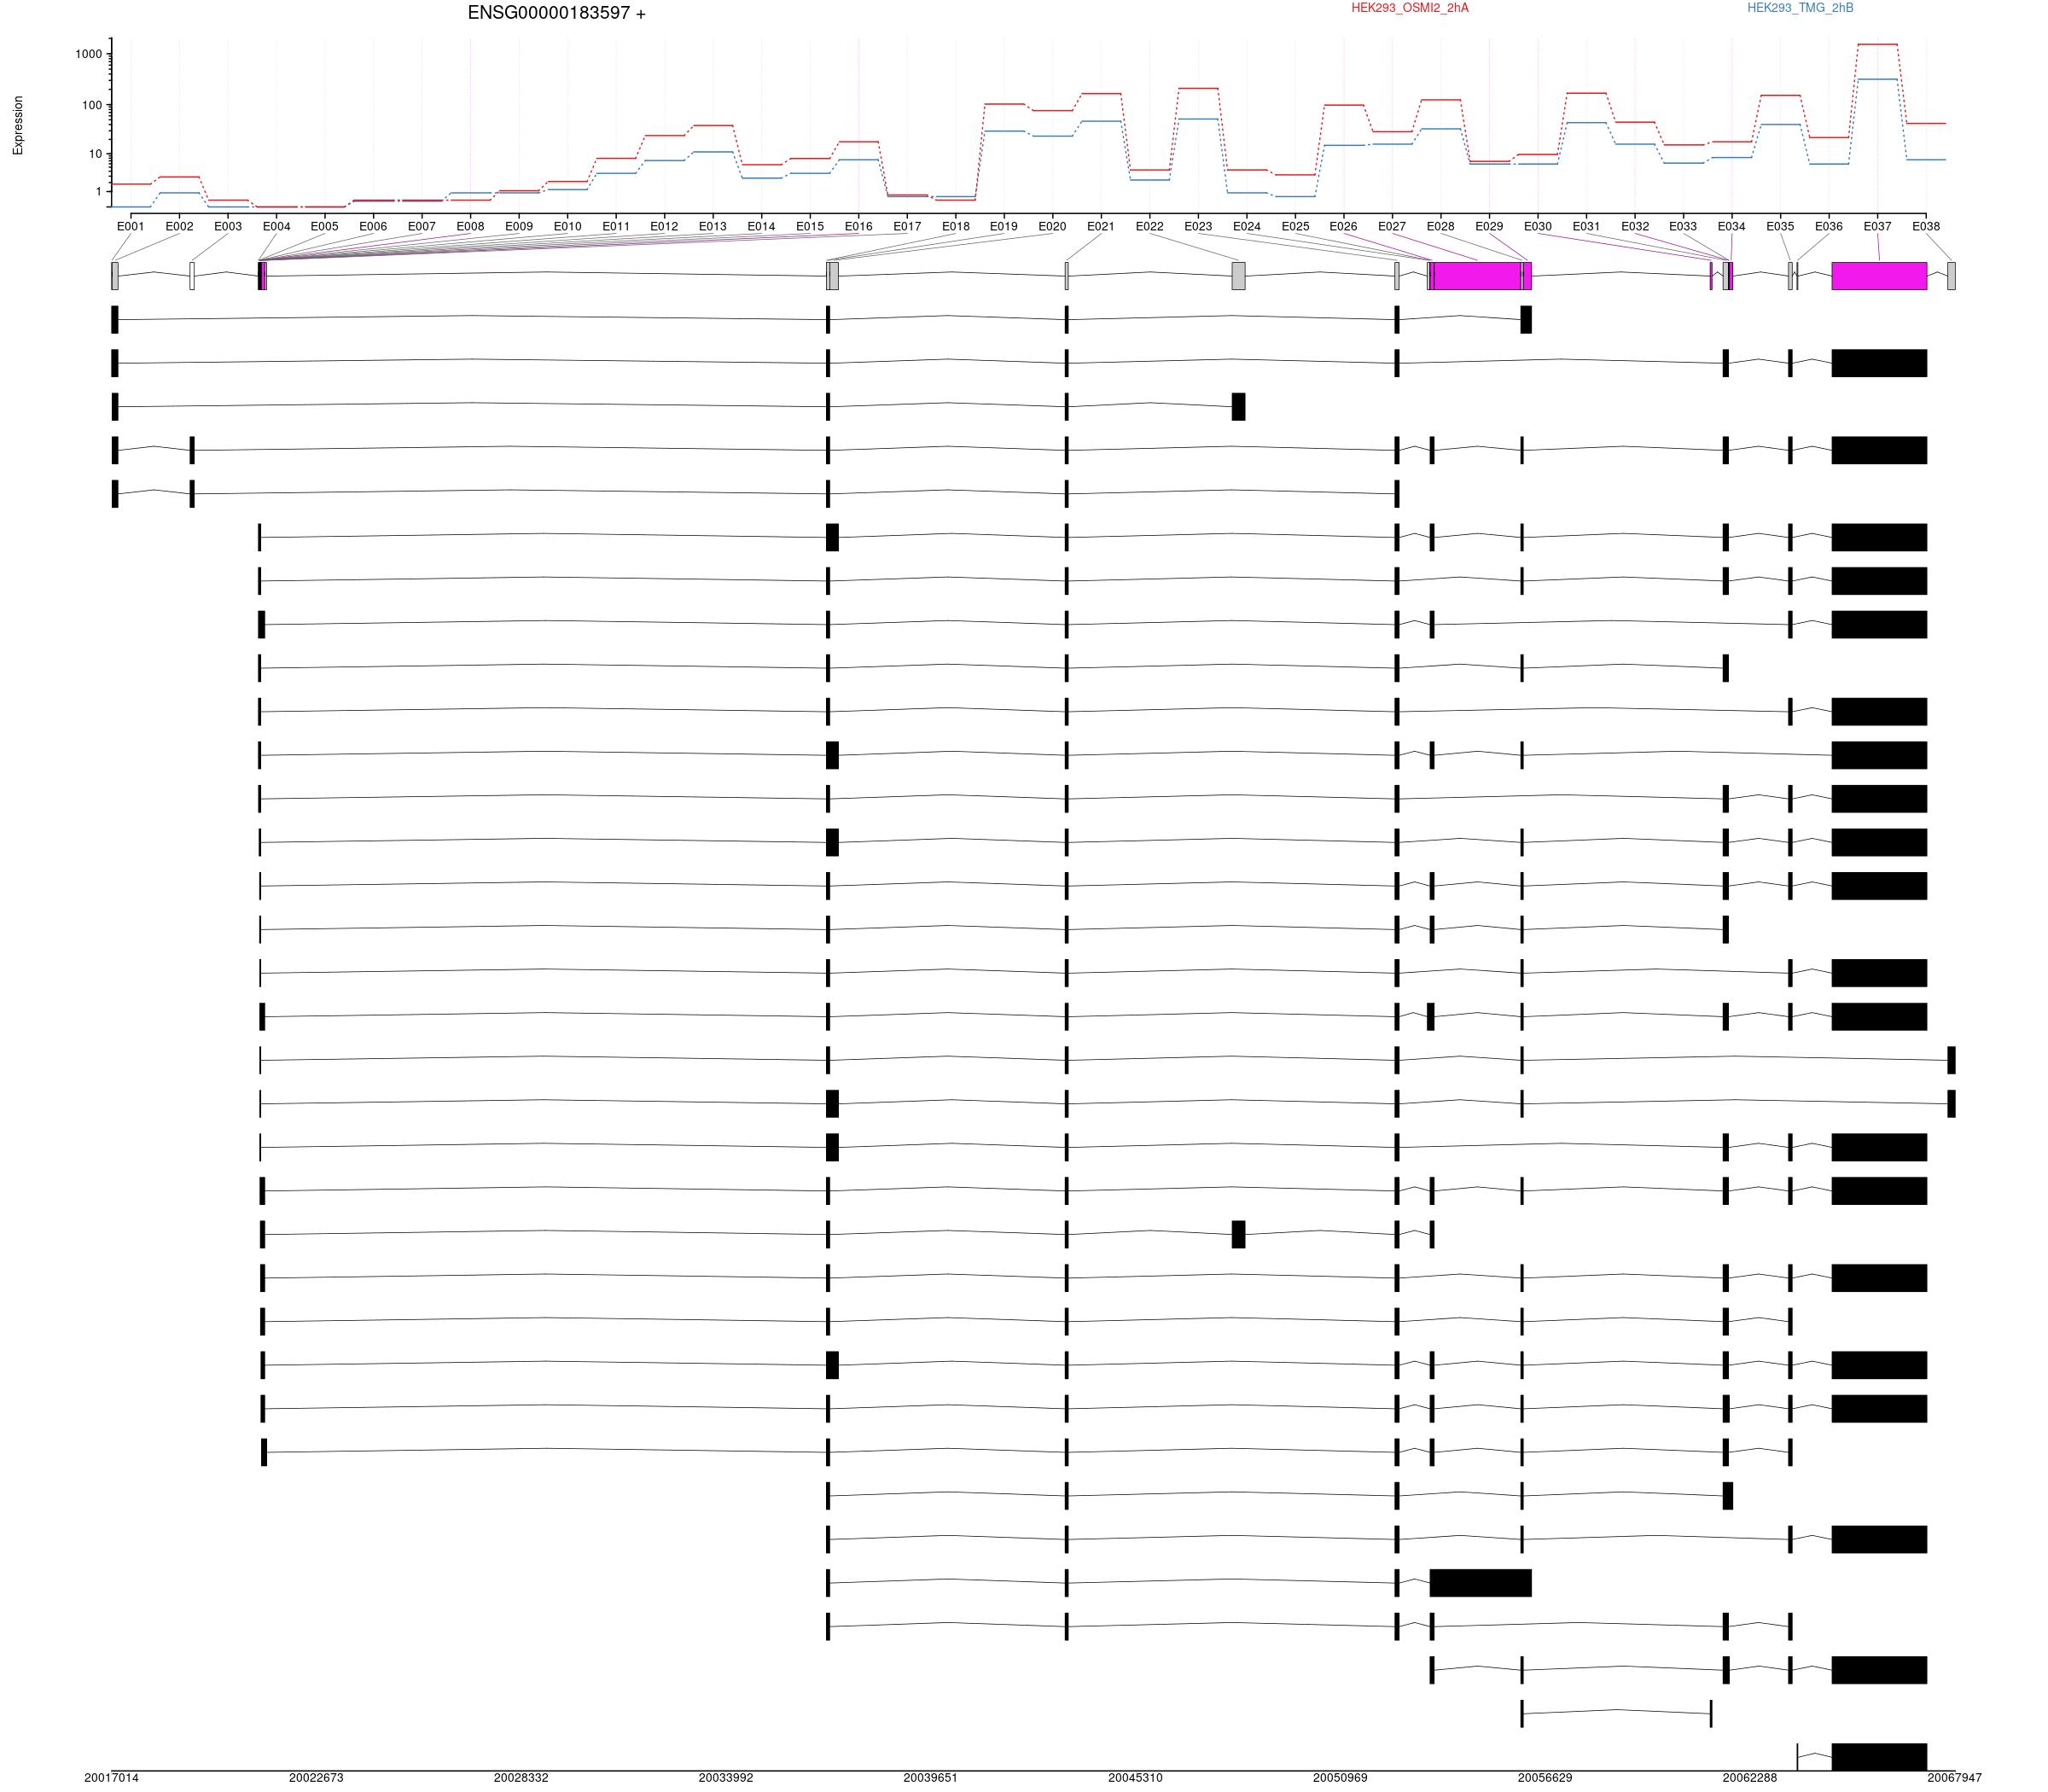Click exon bin label E002
The width and height of the screenshot is (2048, 1792).
click(180, 227)
